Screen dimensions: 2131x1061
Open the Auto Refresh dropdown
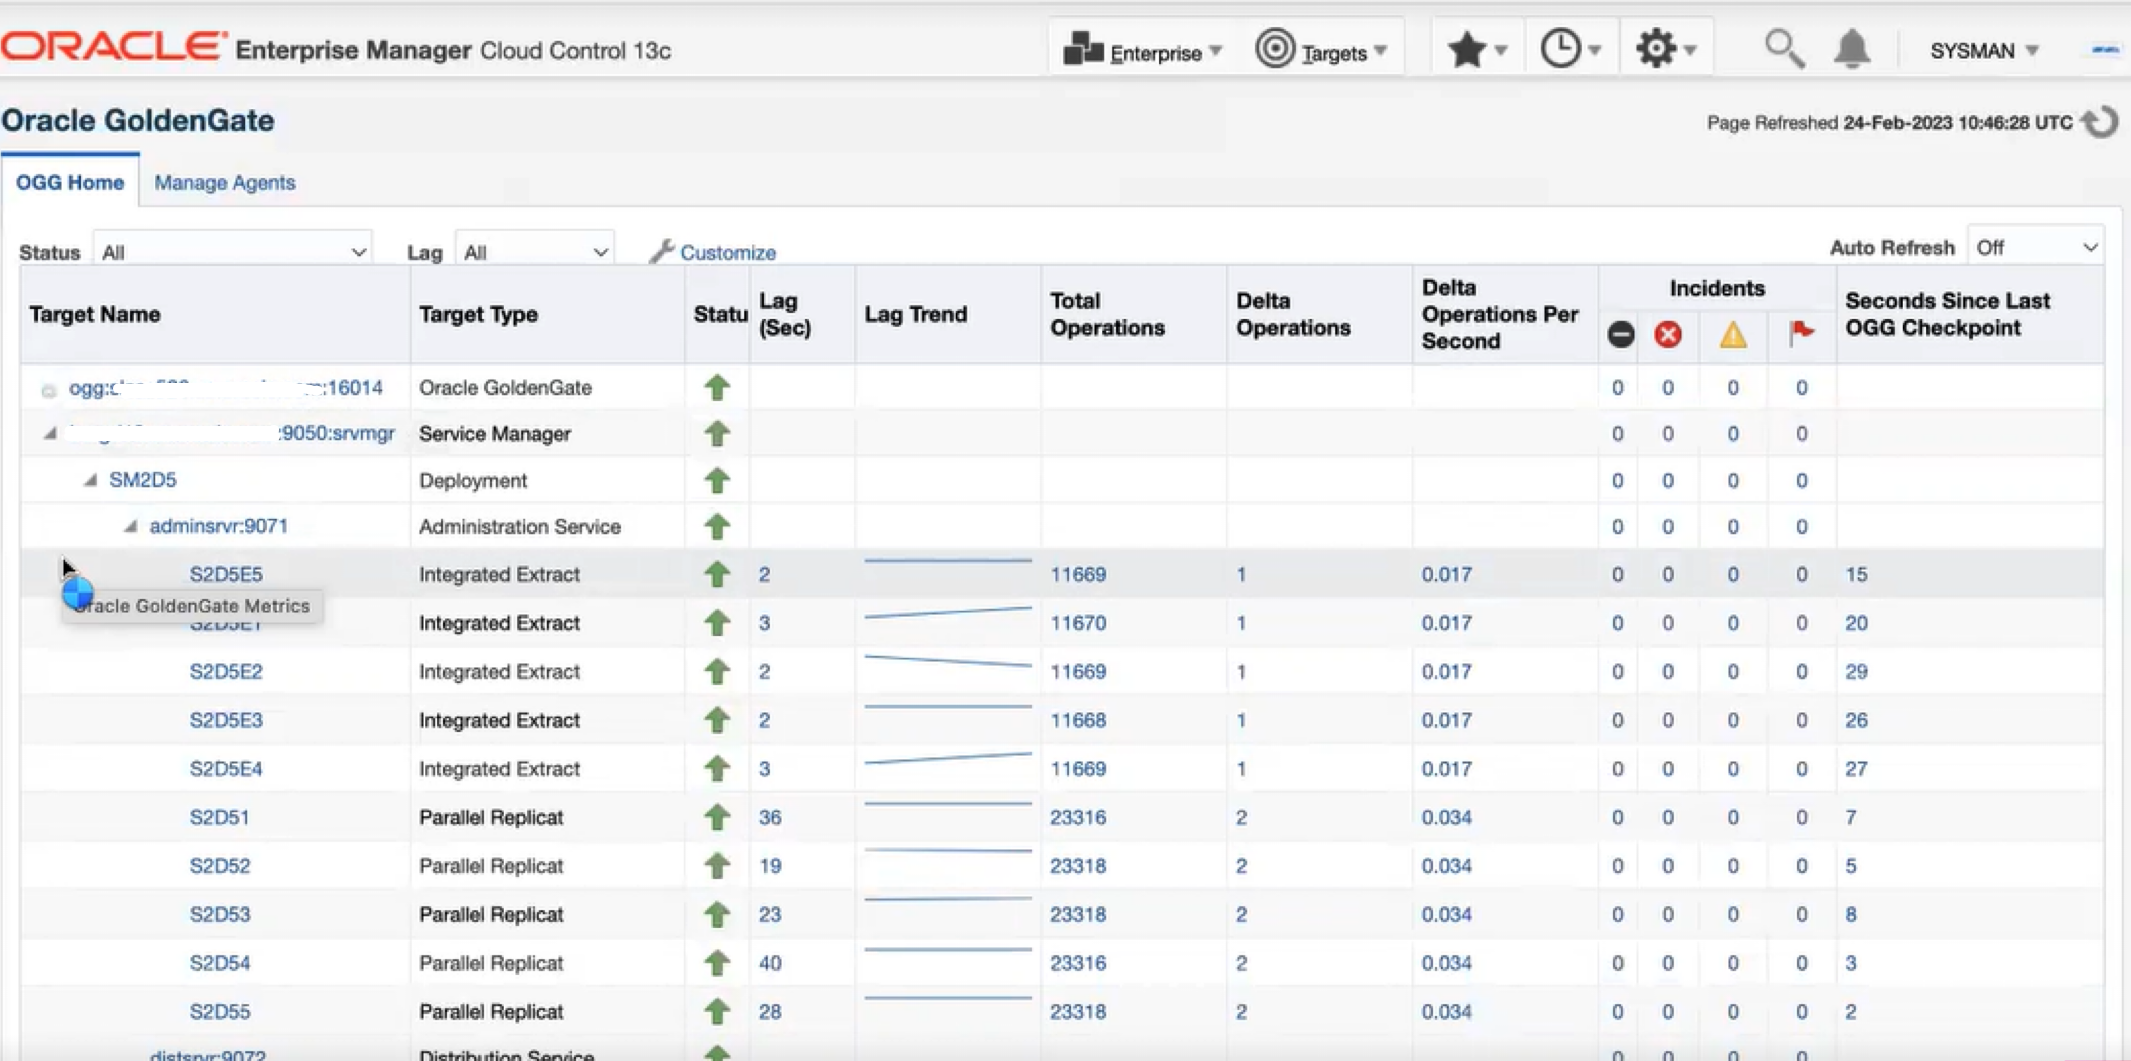coord(2035,248)
